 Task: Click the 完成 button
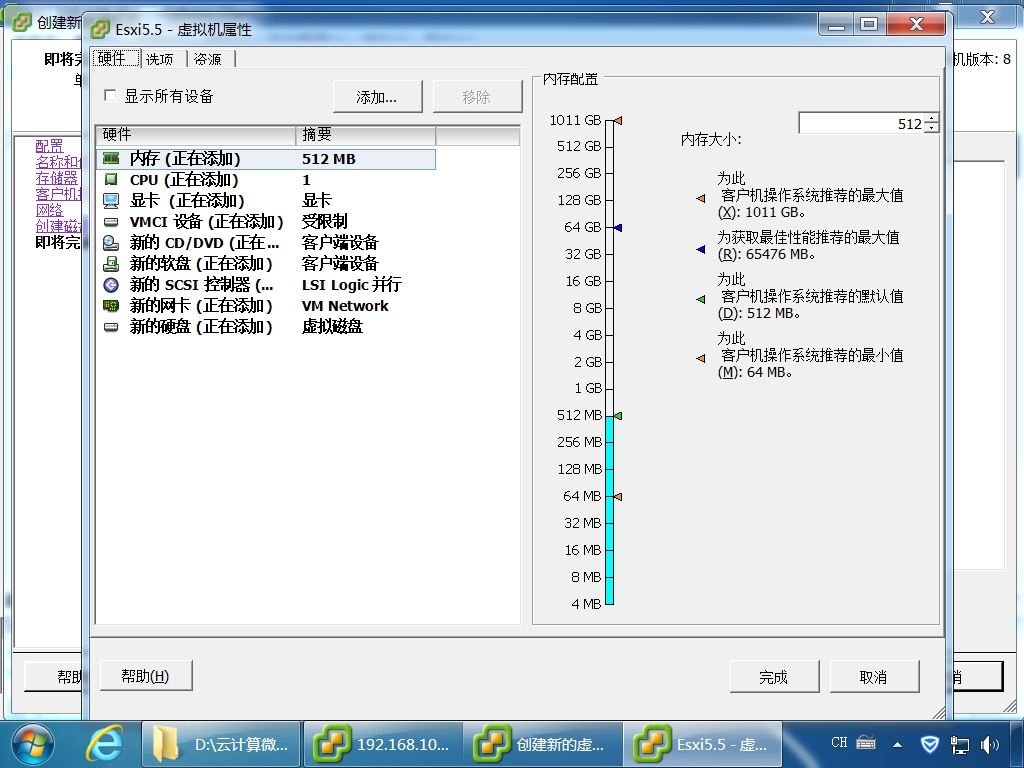pyautogui.click(x=774, y=677)
